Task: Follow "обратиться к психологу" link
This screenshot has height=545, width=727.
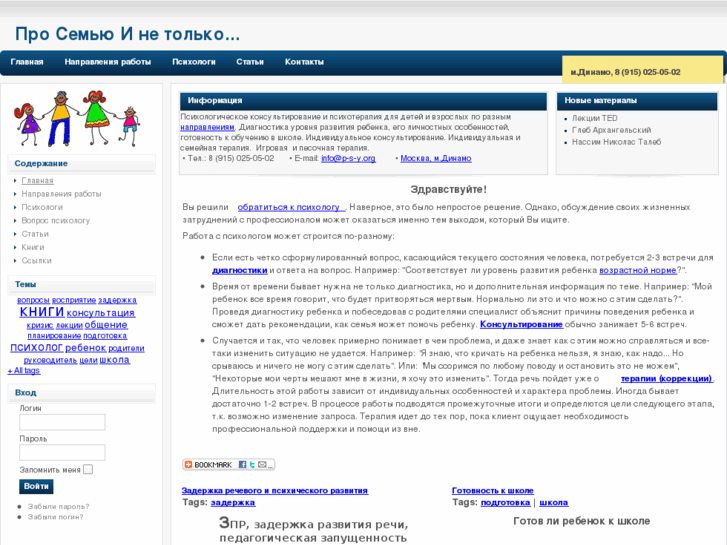Action: point(291,207)
